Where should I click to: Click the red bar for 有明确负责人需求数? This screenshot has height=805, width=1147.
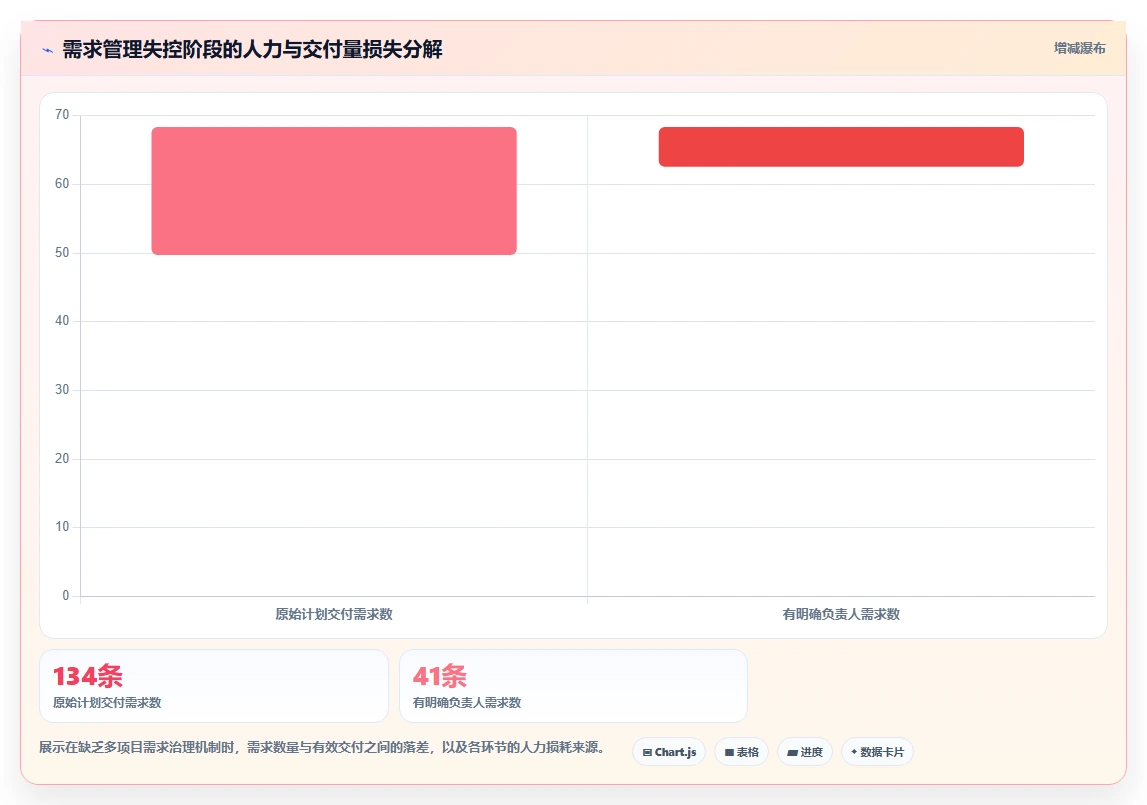[840, 147]
